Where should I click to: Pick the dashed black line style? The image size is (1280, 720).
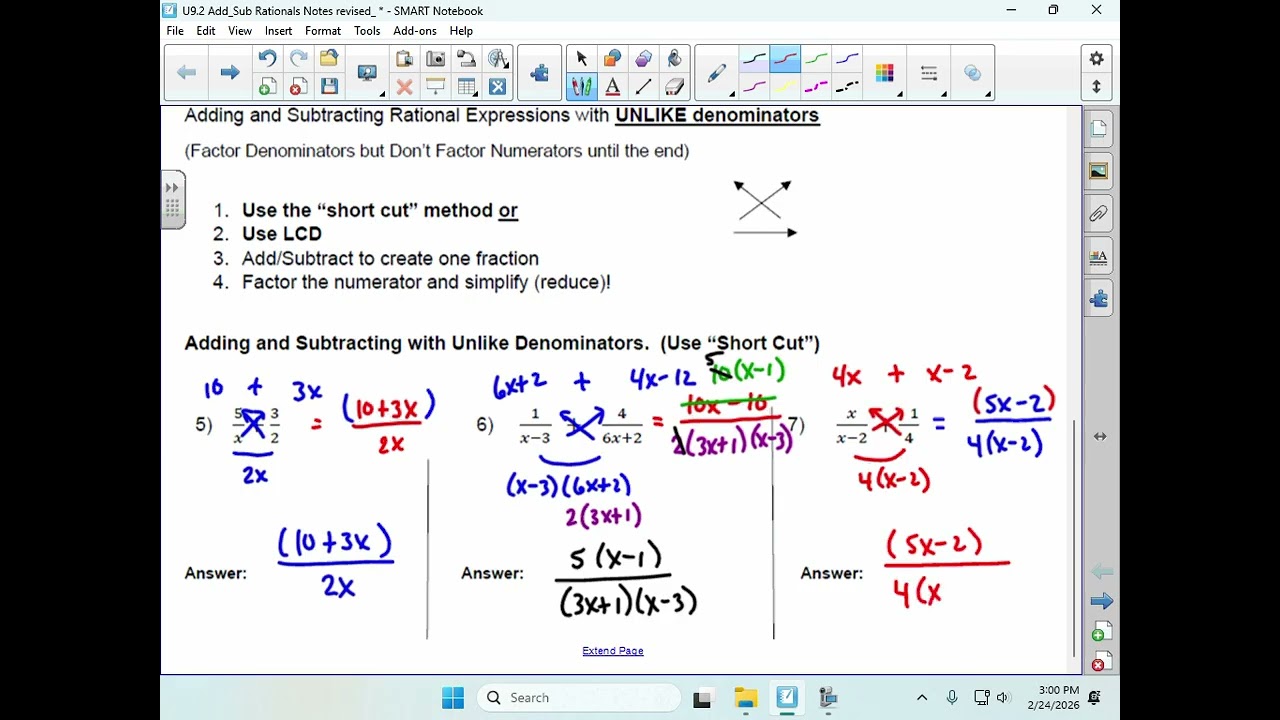[x=847, y=87]
